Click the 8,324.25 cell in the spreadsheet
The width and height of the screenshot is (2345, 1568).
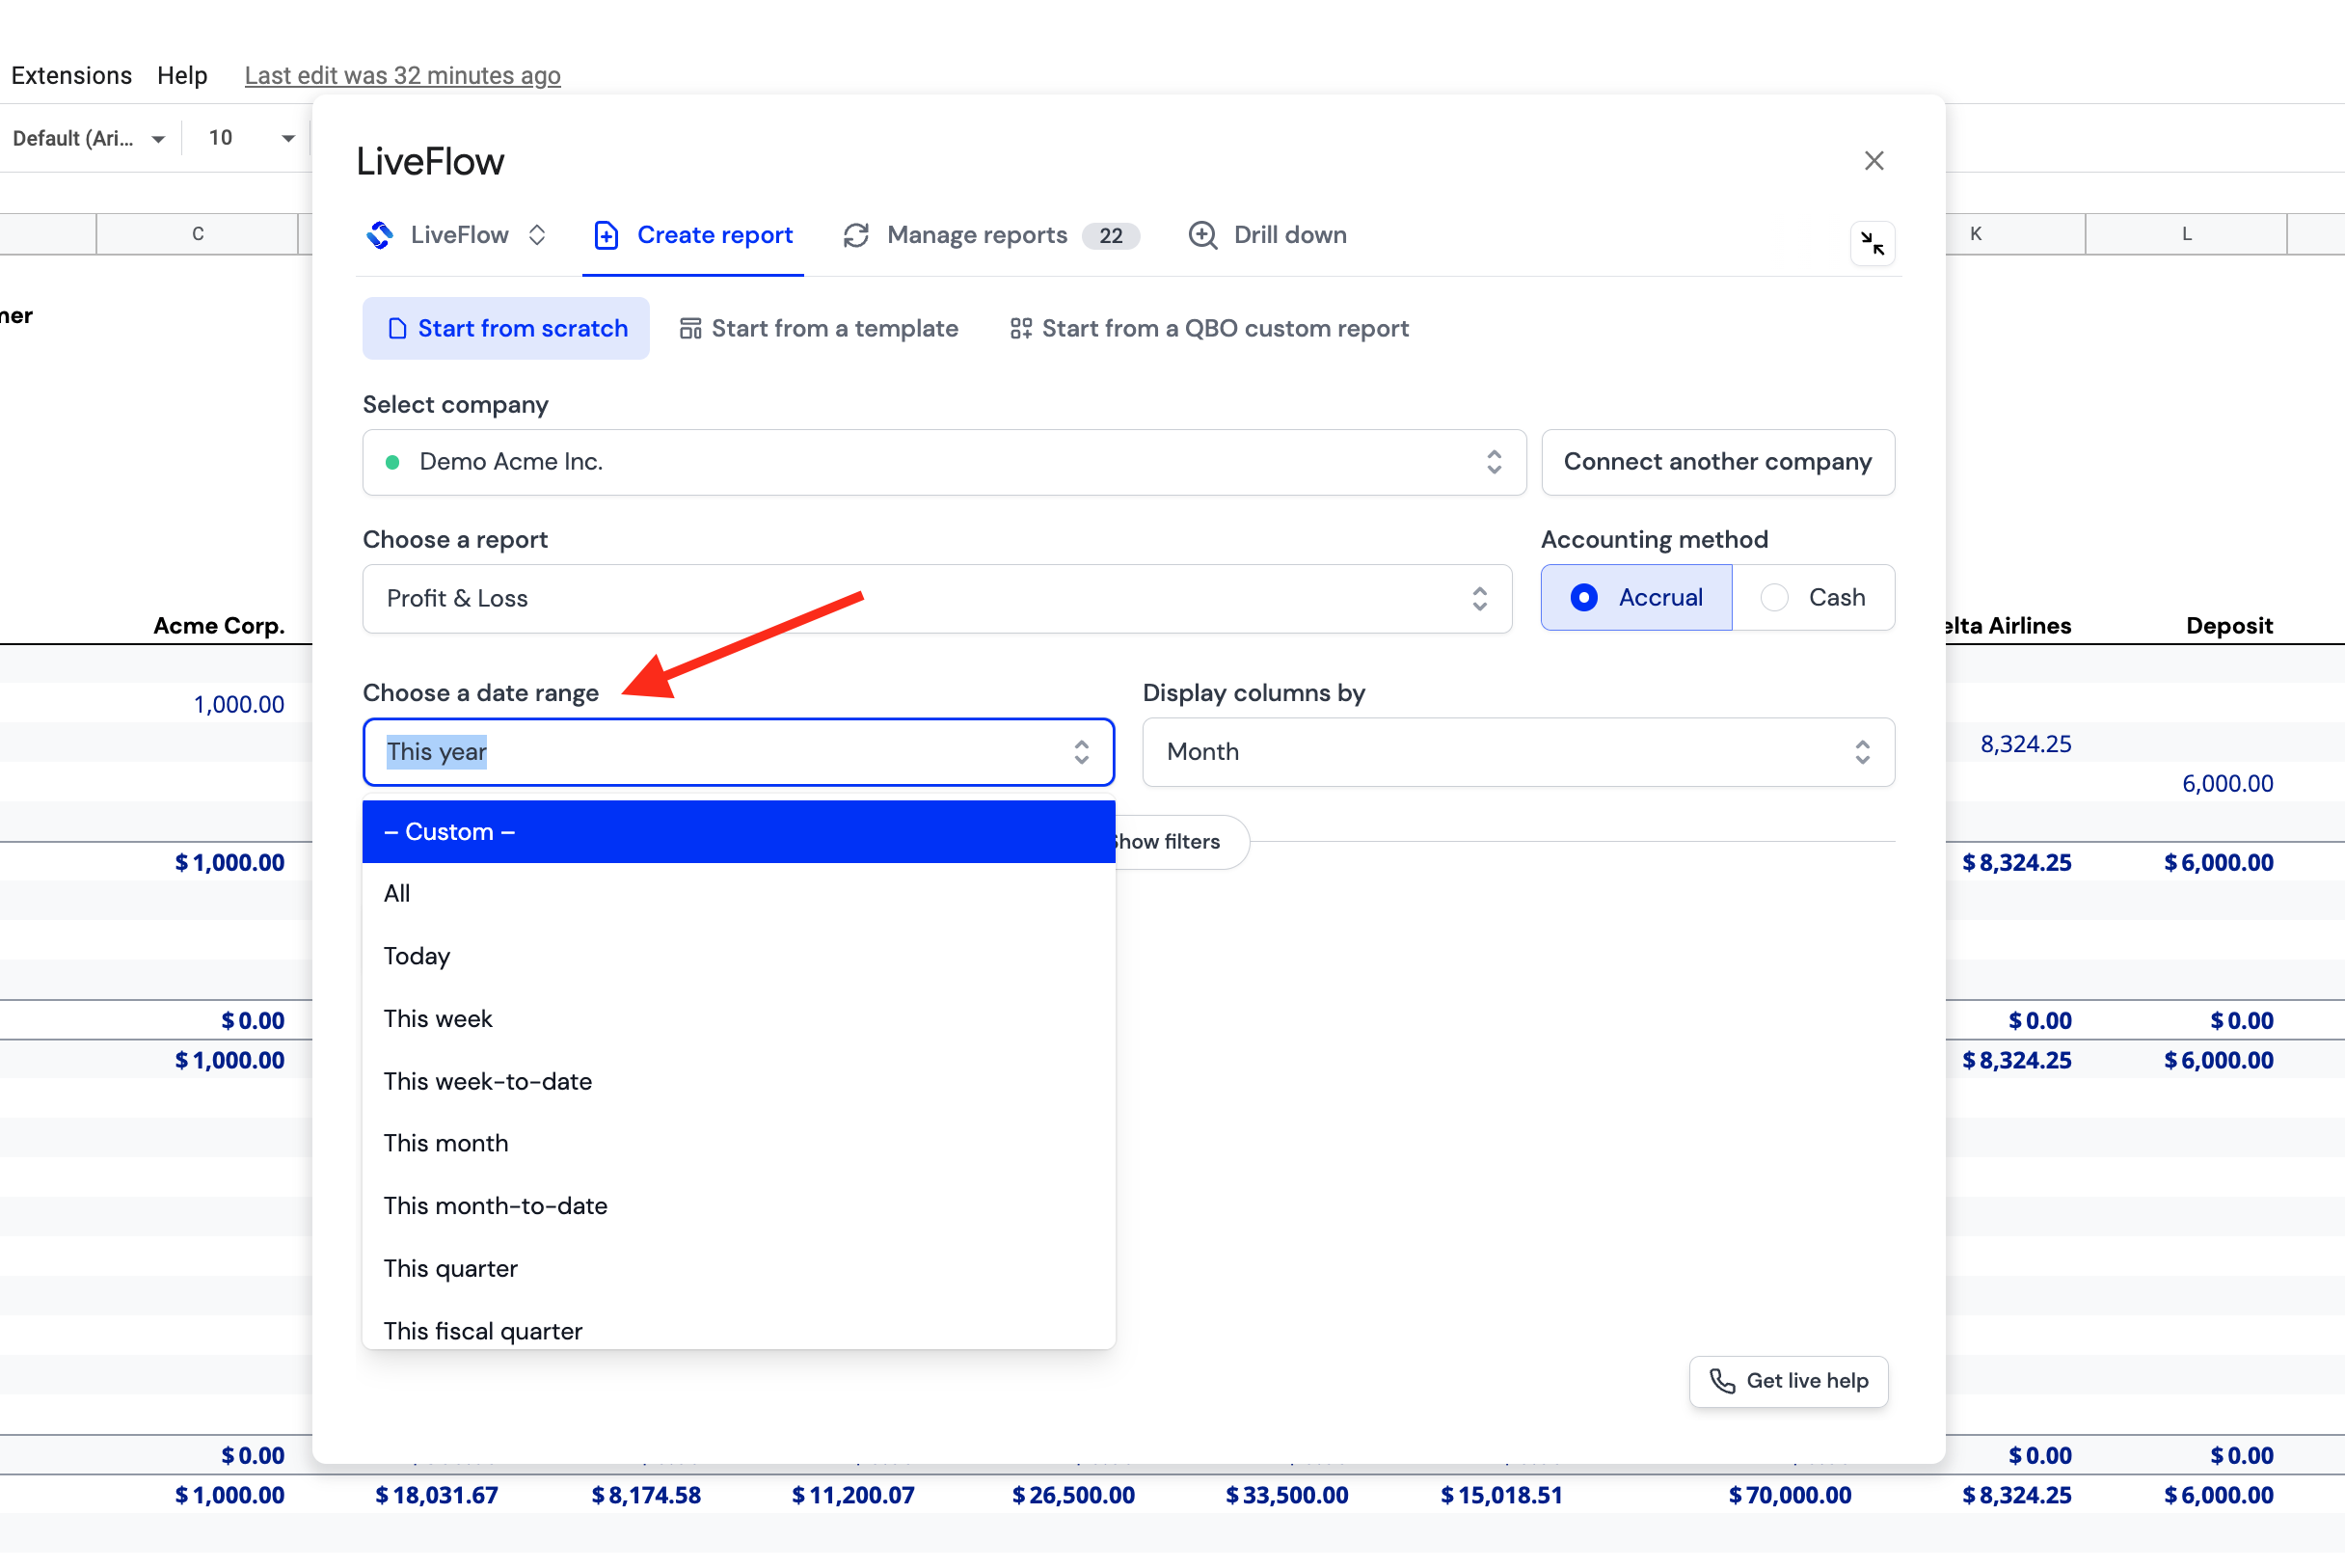2025,744
